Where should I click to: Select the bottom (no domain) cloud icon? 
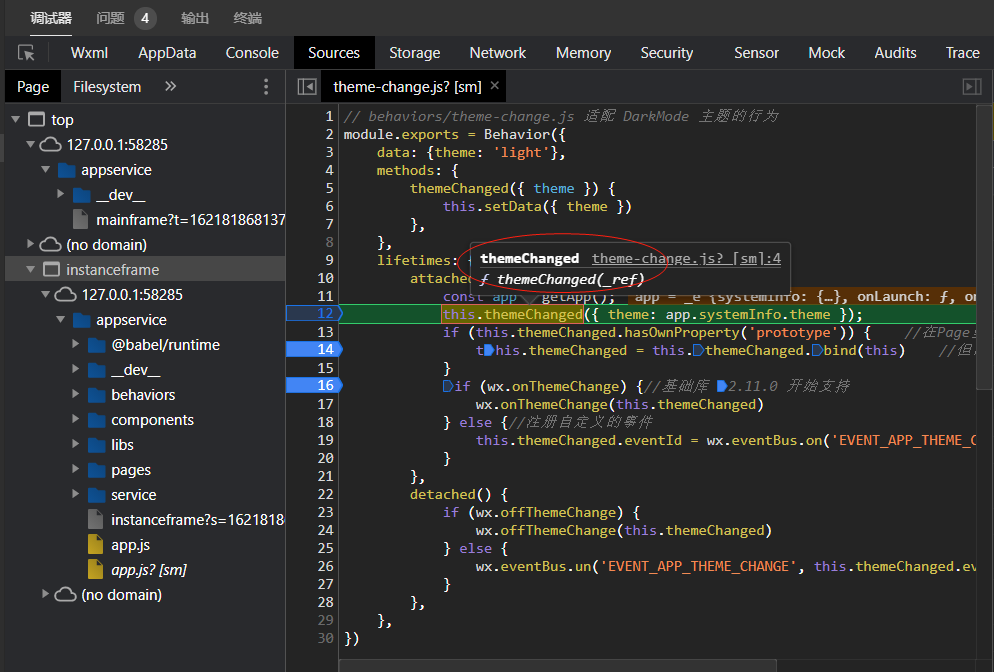point(65,595)
